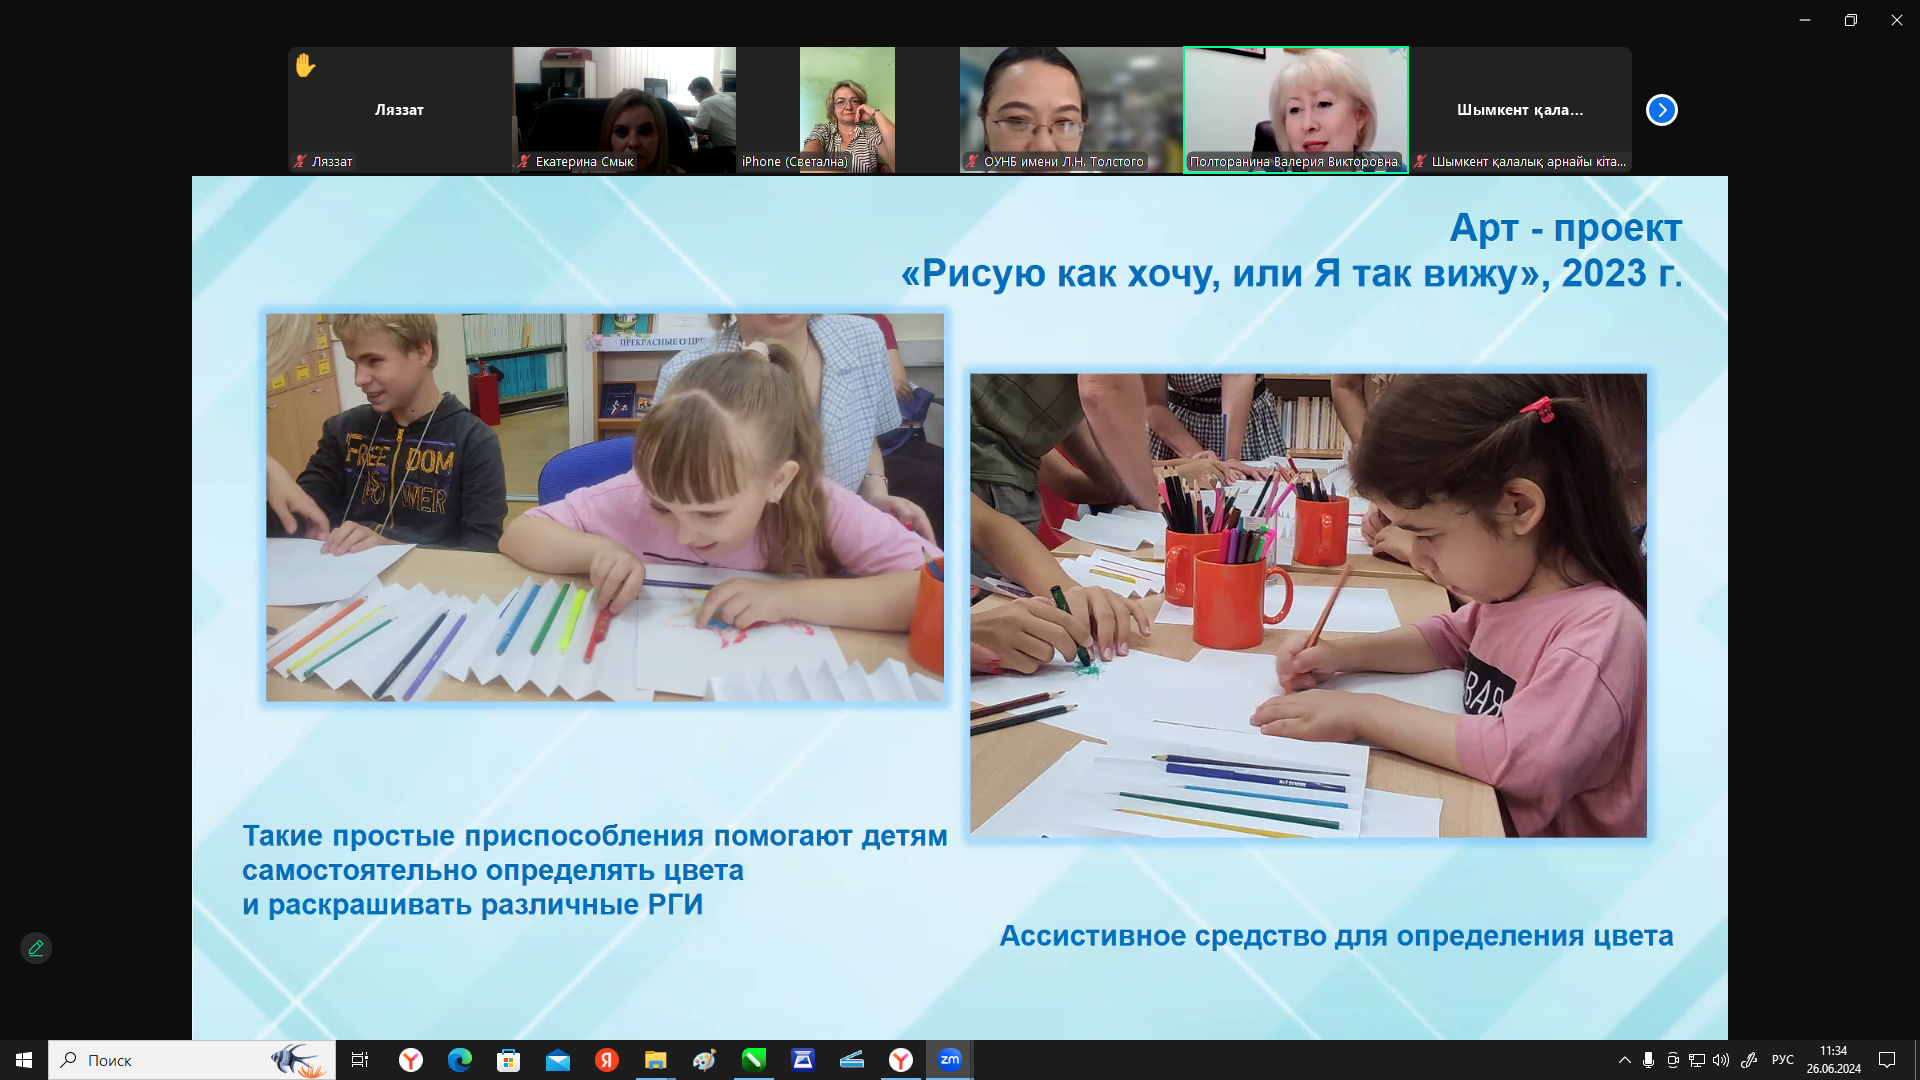The width and height of the screenshot is (1920, 1080).
Task: Open the Windows Start menu
Action: [24, 1060]
